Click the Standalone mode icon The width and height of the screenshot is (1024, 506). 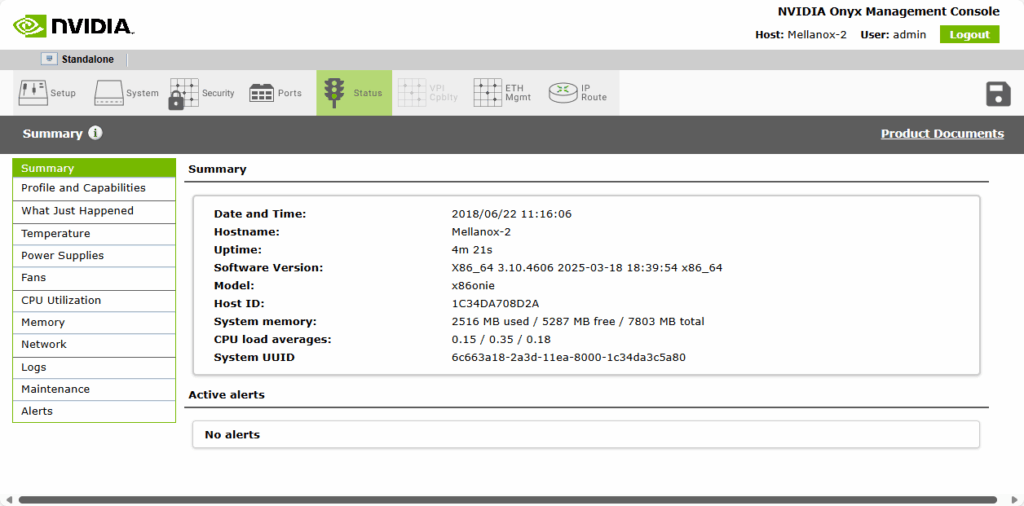tap(49, 59)
